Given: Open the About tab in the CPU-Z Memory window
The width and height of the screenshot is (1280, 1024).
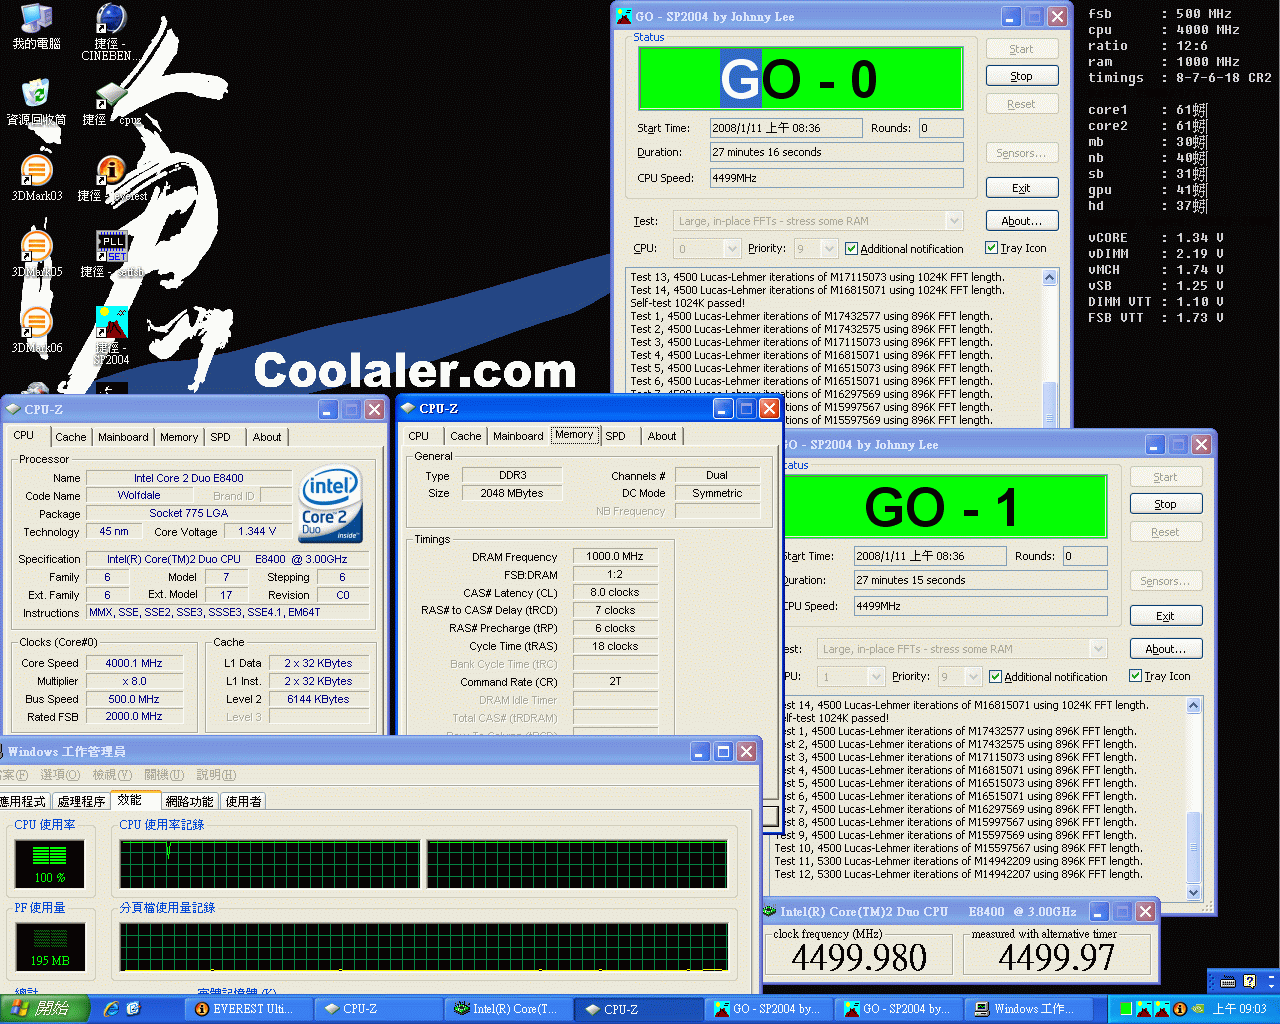Looking at the screenshot, I should [x=662, y=436].
